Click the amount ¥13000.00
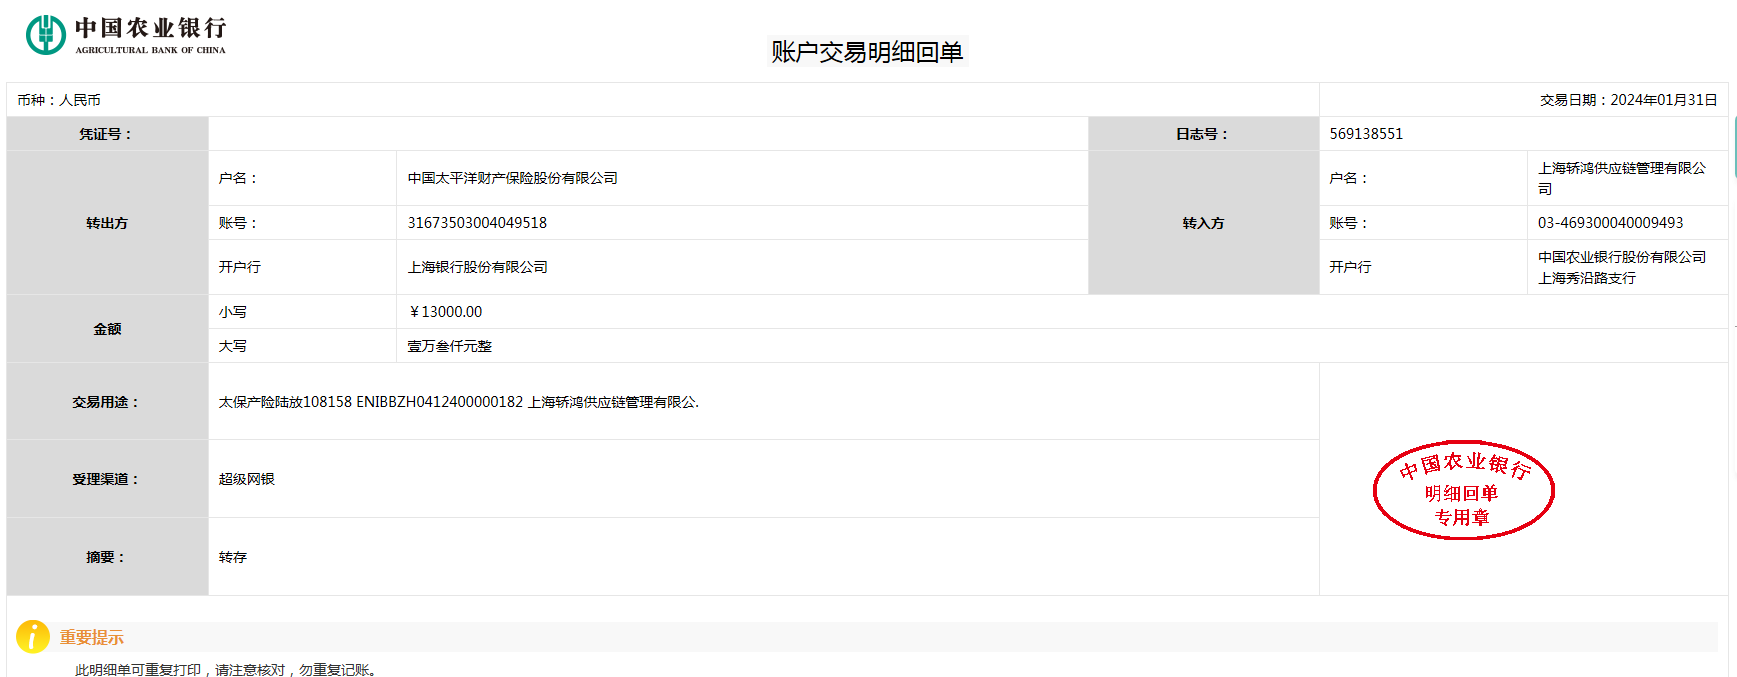Viewport: 1737px width, 677px height. pyautogui.click(x=445, y=312)
